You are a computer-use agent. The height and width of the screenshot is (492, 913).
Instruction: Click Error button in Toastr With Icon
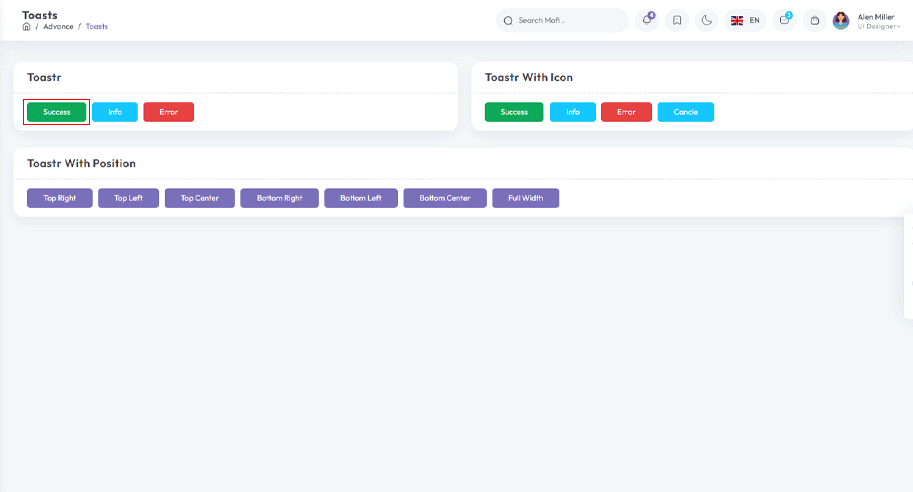click(626, 112)
